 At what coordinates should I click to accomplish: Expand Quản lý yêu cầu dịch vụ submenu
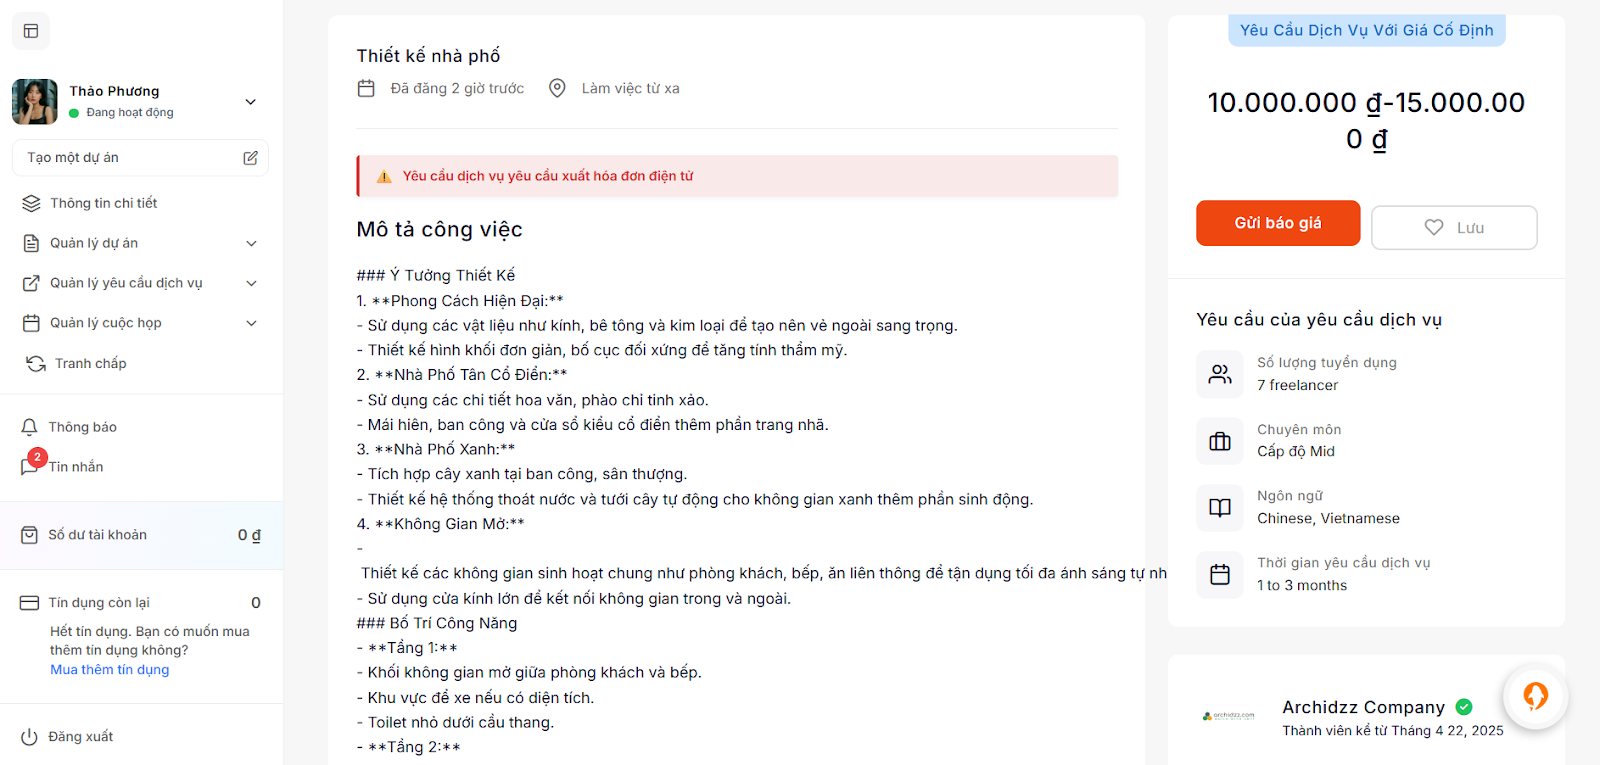[x=251, y=283]
